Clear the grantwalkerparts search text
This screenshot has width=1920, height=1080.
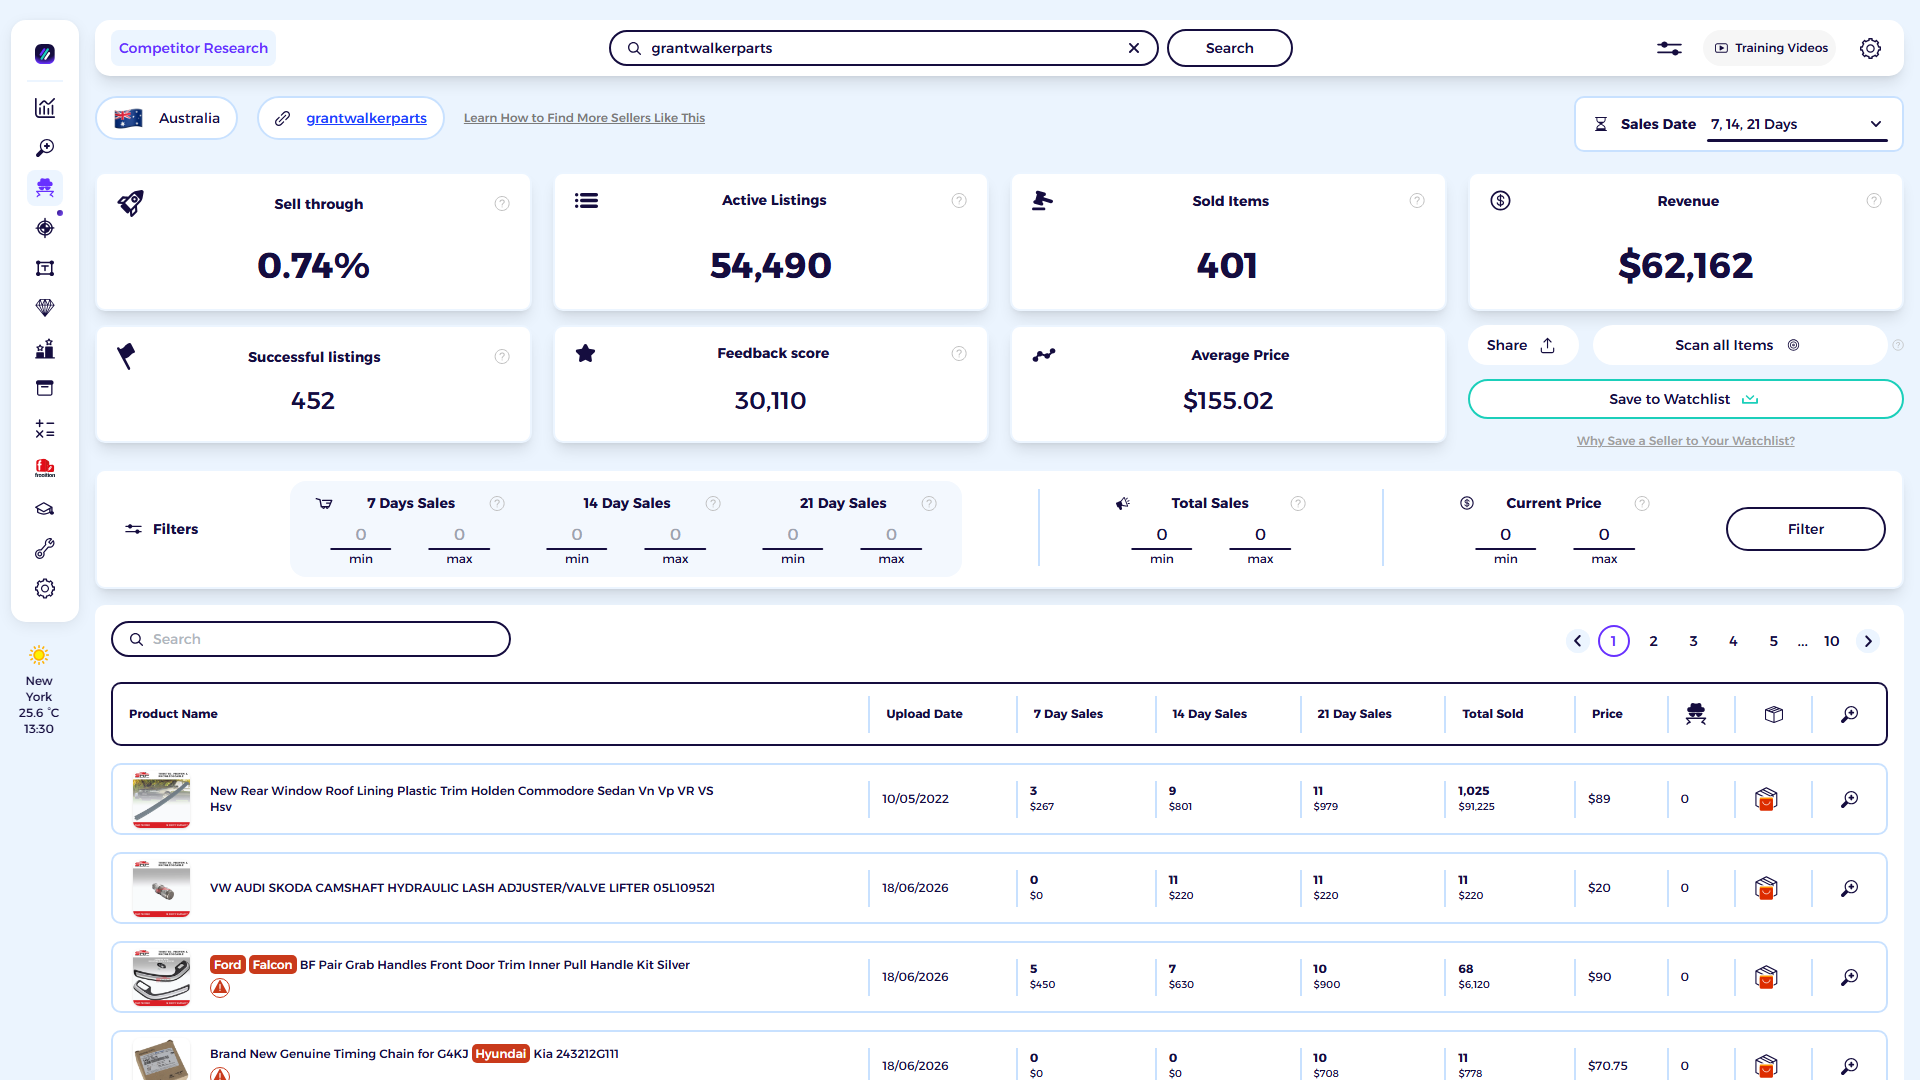click(1134, 48)
